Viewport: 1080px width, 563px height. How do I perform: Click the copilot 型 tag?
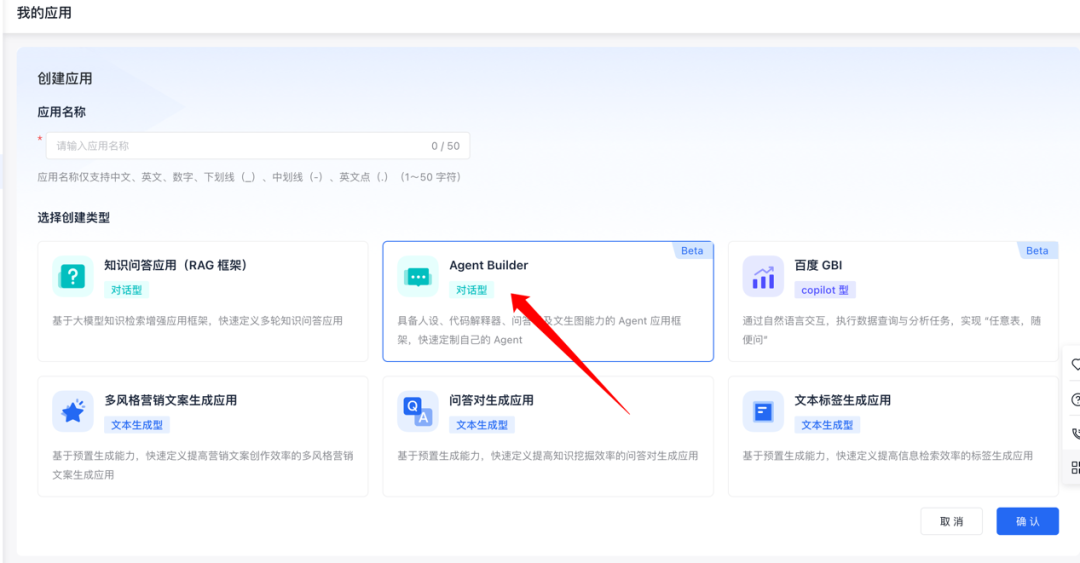pos(824,290)
